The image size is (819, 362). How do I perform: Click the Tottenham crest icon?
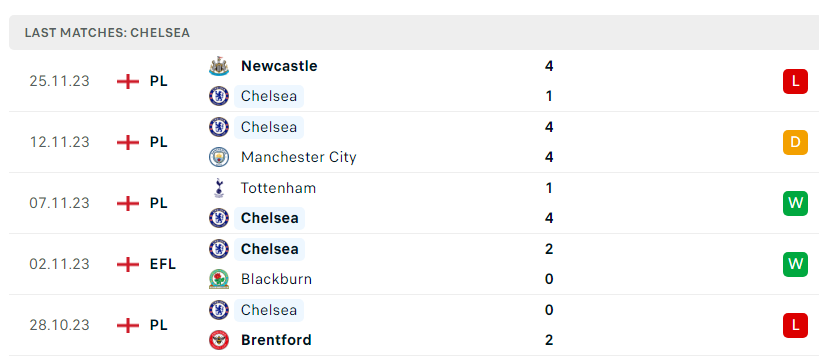click(x=219, y=188)
